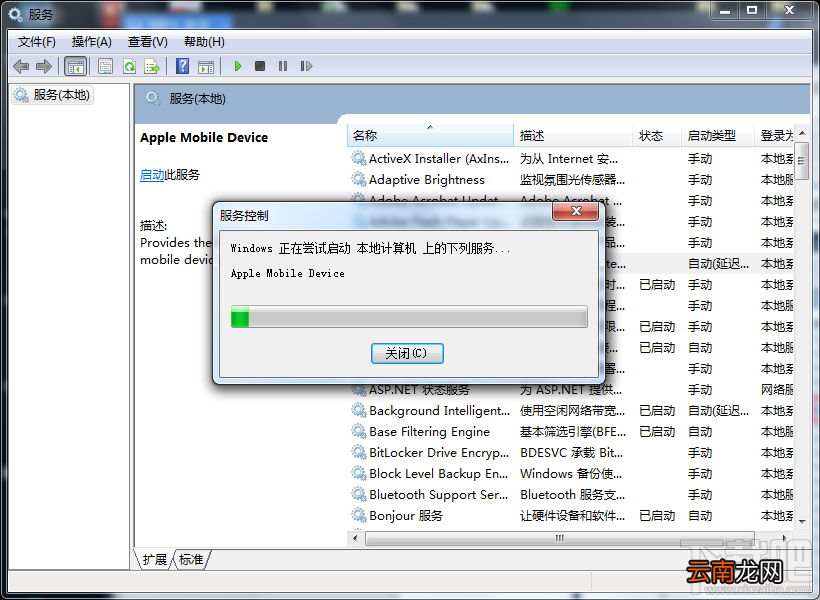Toggle the show/hide console tree icon
Image resolution: width=820 pixels, height=600 pixels.
pos(75,66)
